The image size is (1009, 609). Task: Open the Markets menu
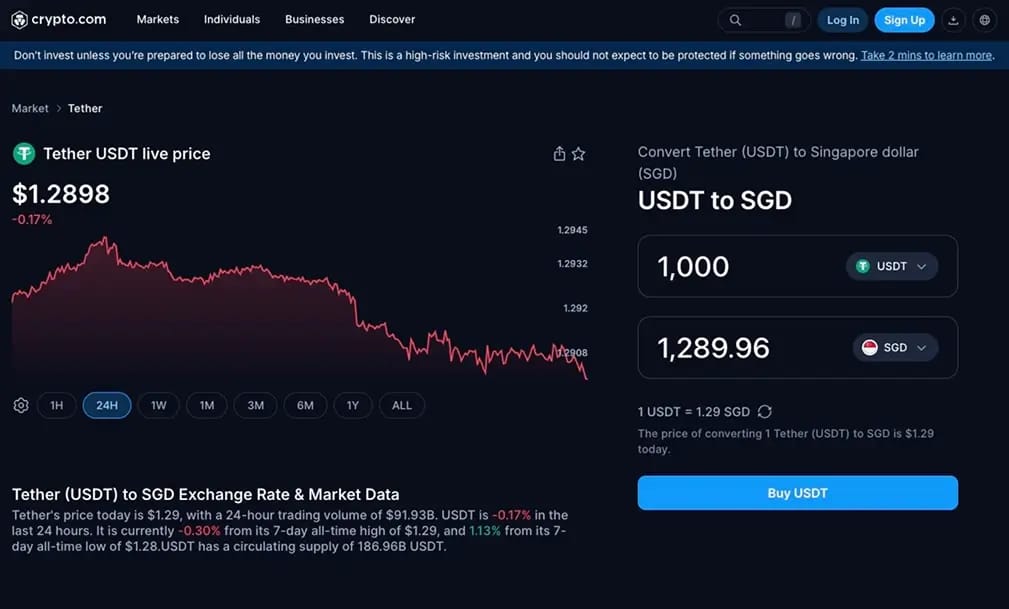158,20
